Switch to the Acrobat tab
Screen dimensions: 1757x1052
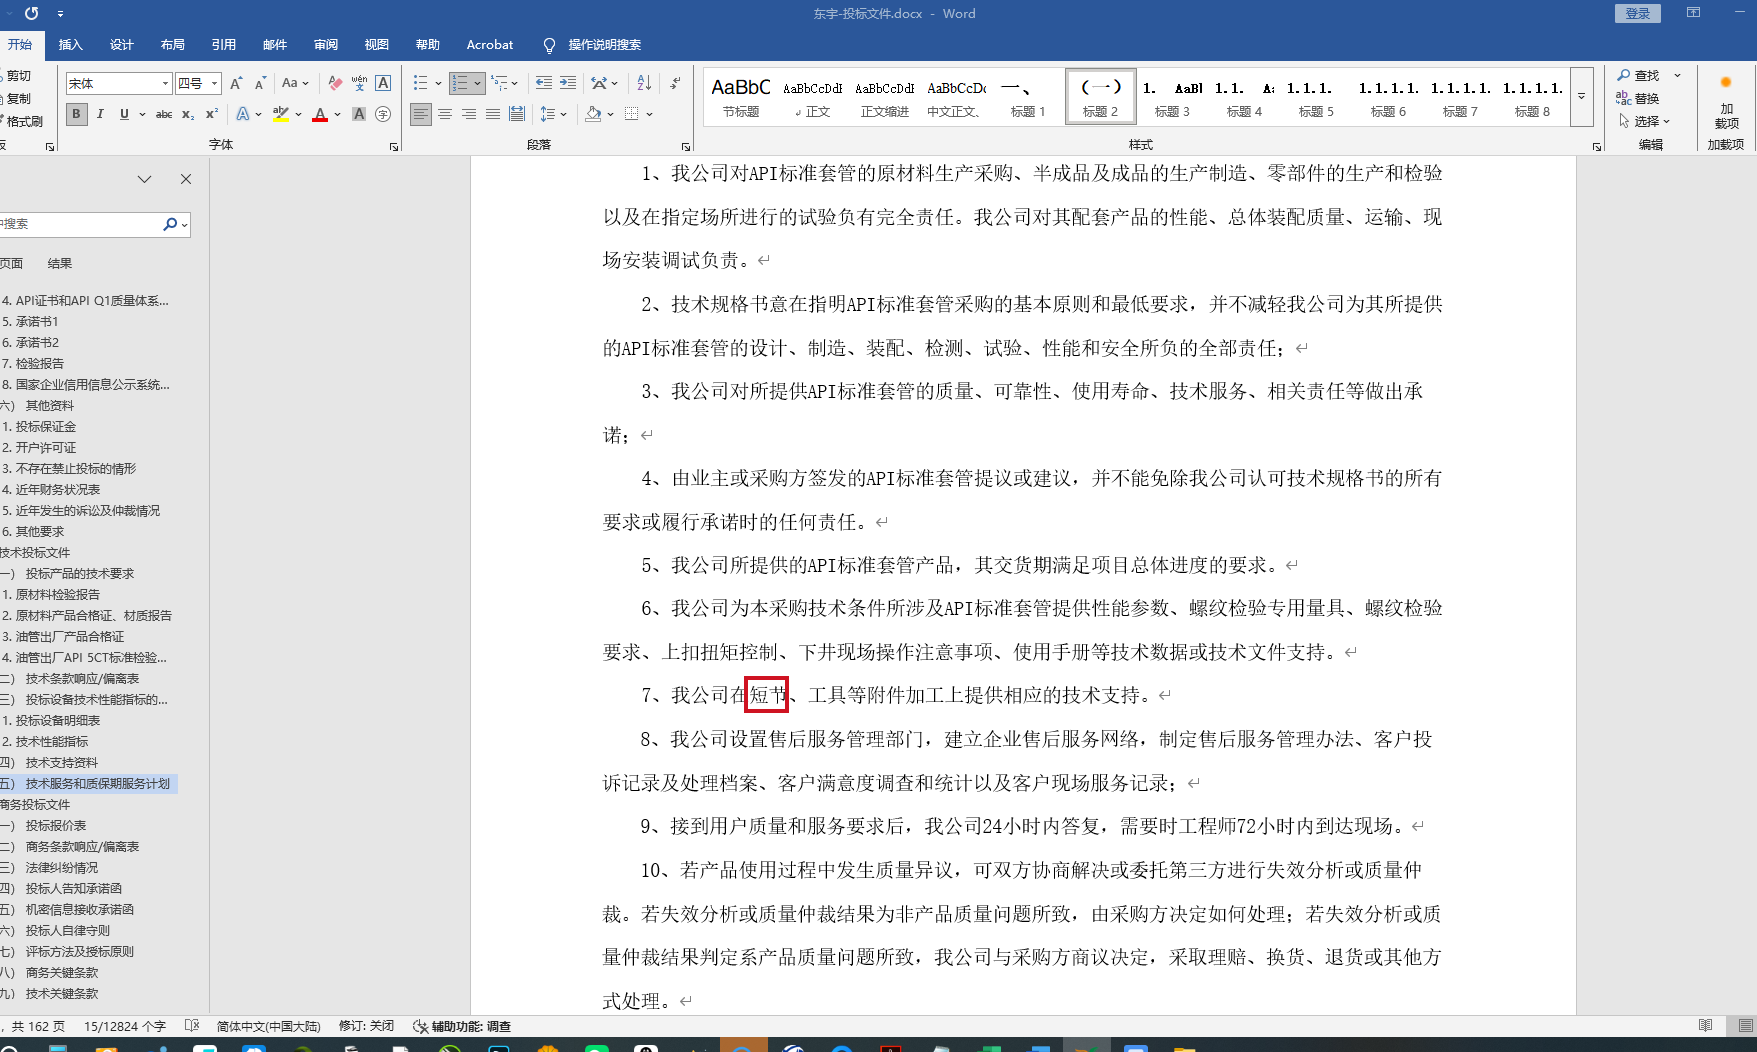tap(490, 44)
